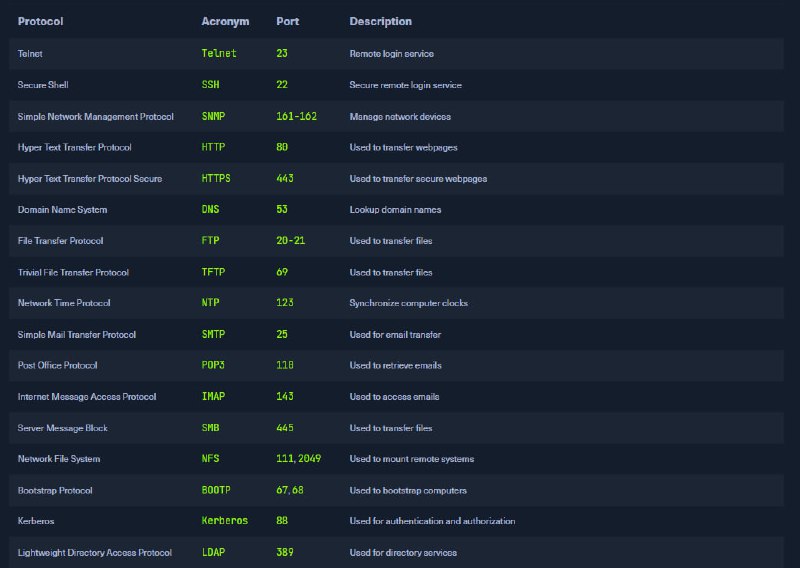Click the Network Time Protocol name
Image resolution: width=800 pixels, height=568 pixels.
tap(64, 303)
